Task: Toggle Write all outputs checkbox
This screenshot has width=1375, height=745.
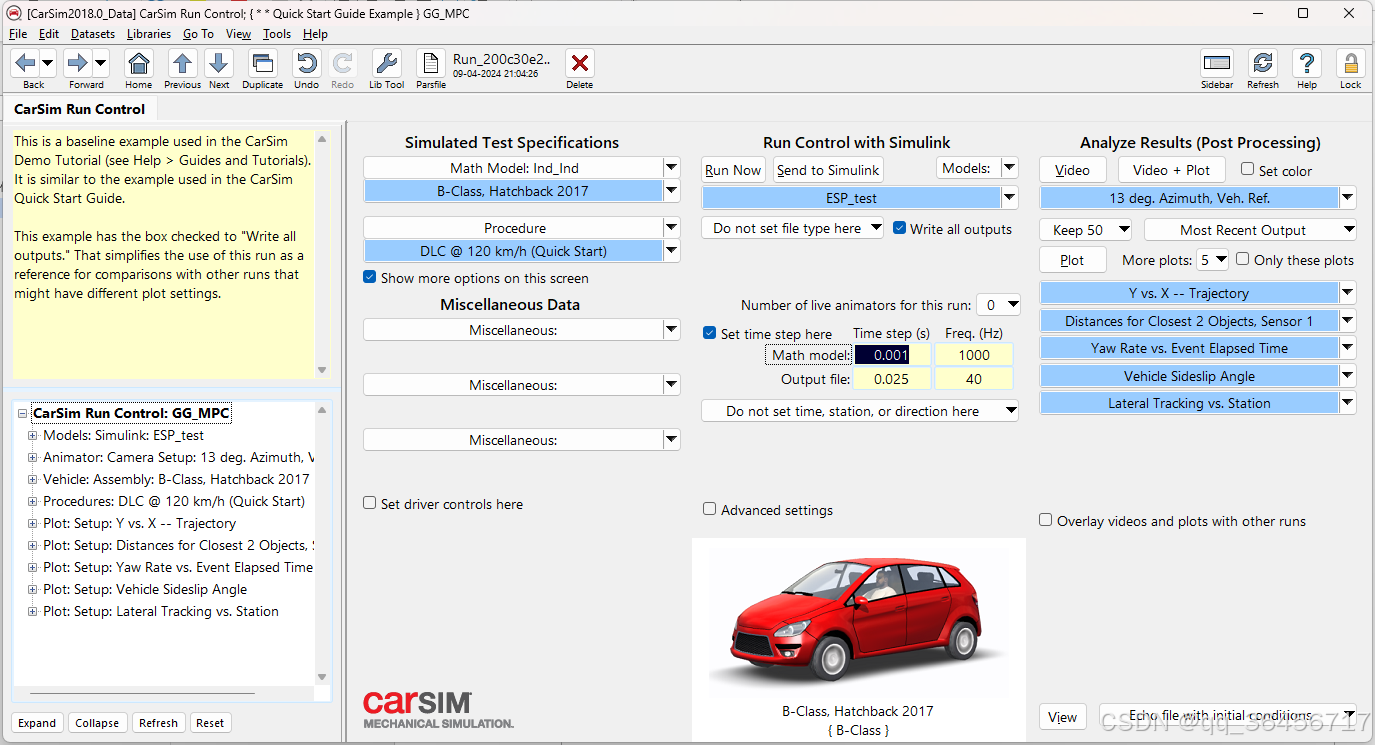Action: point(899,228)
